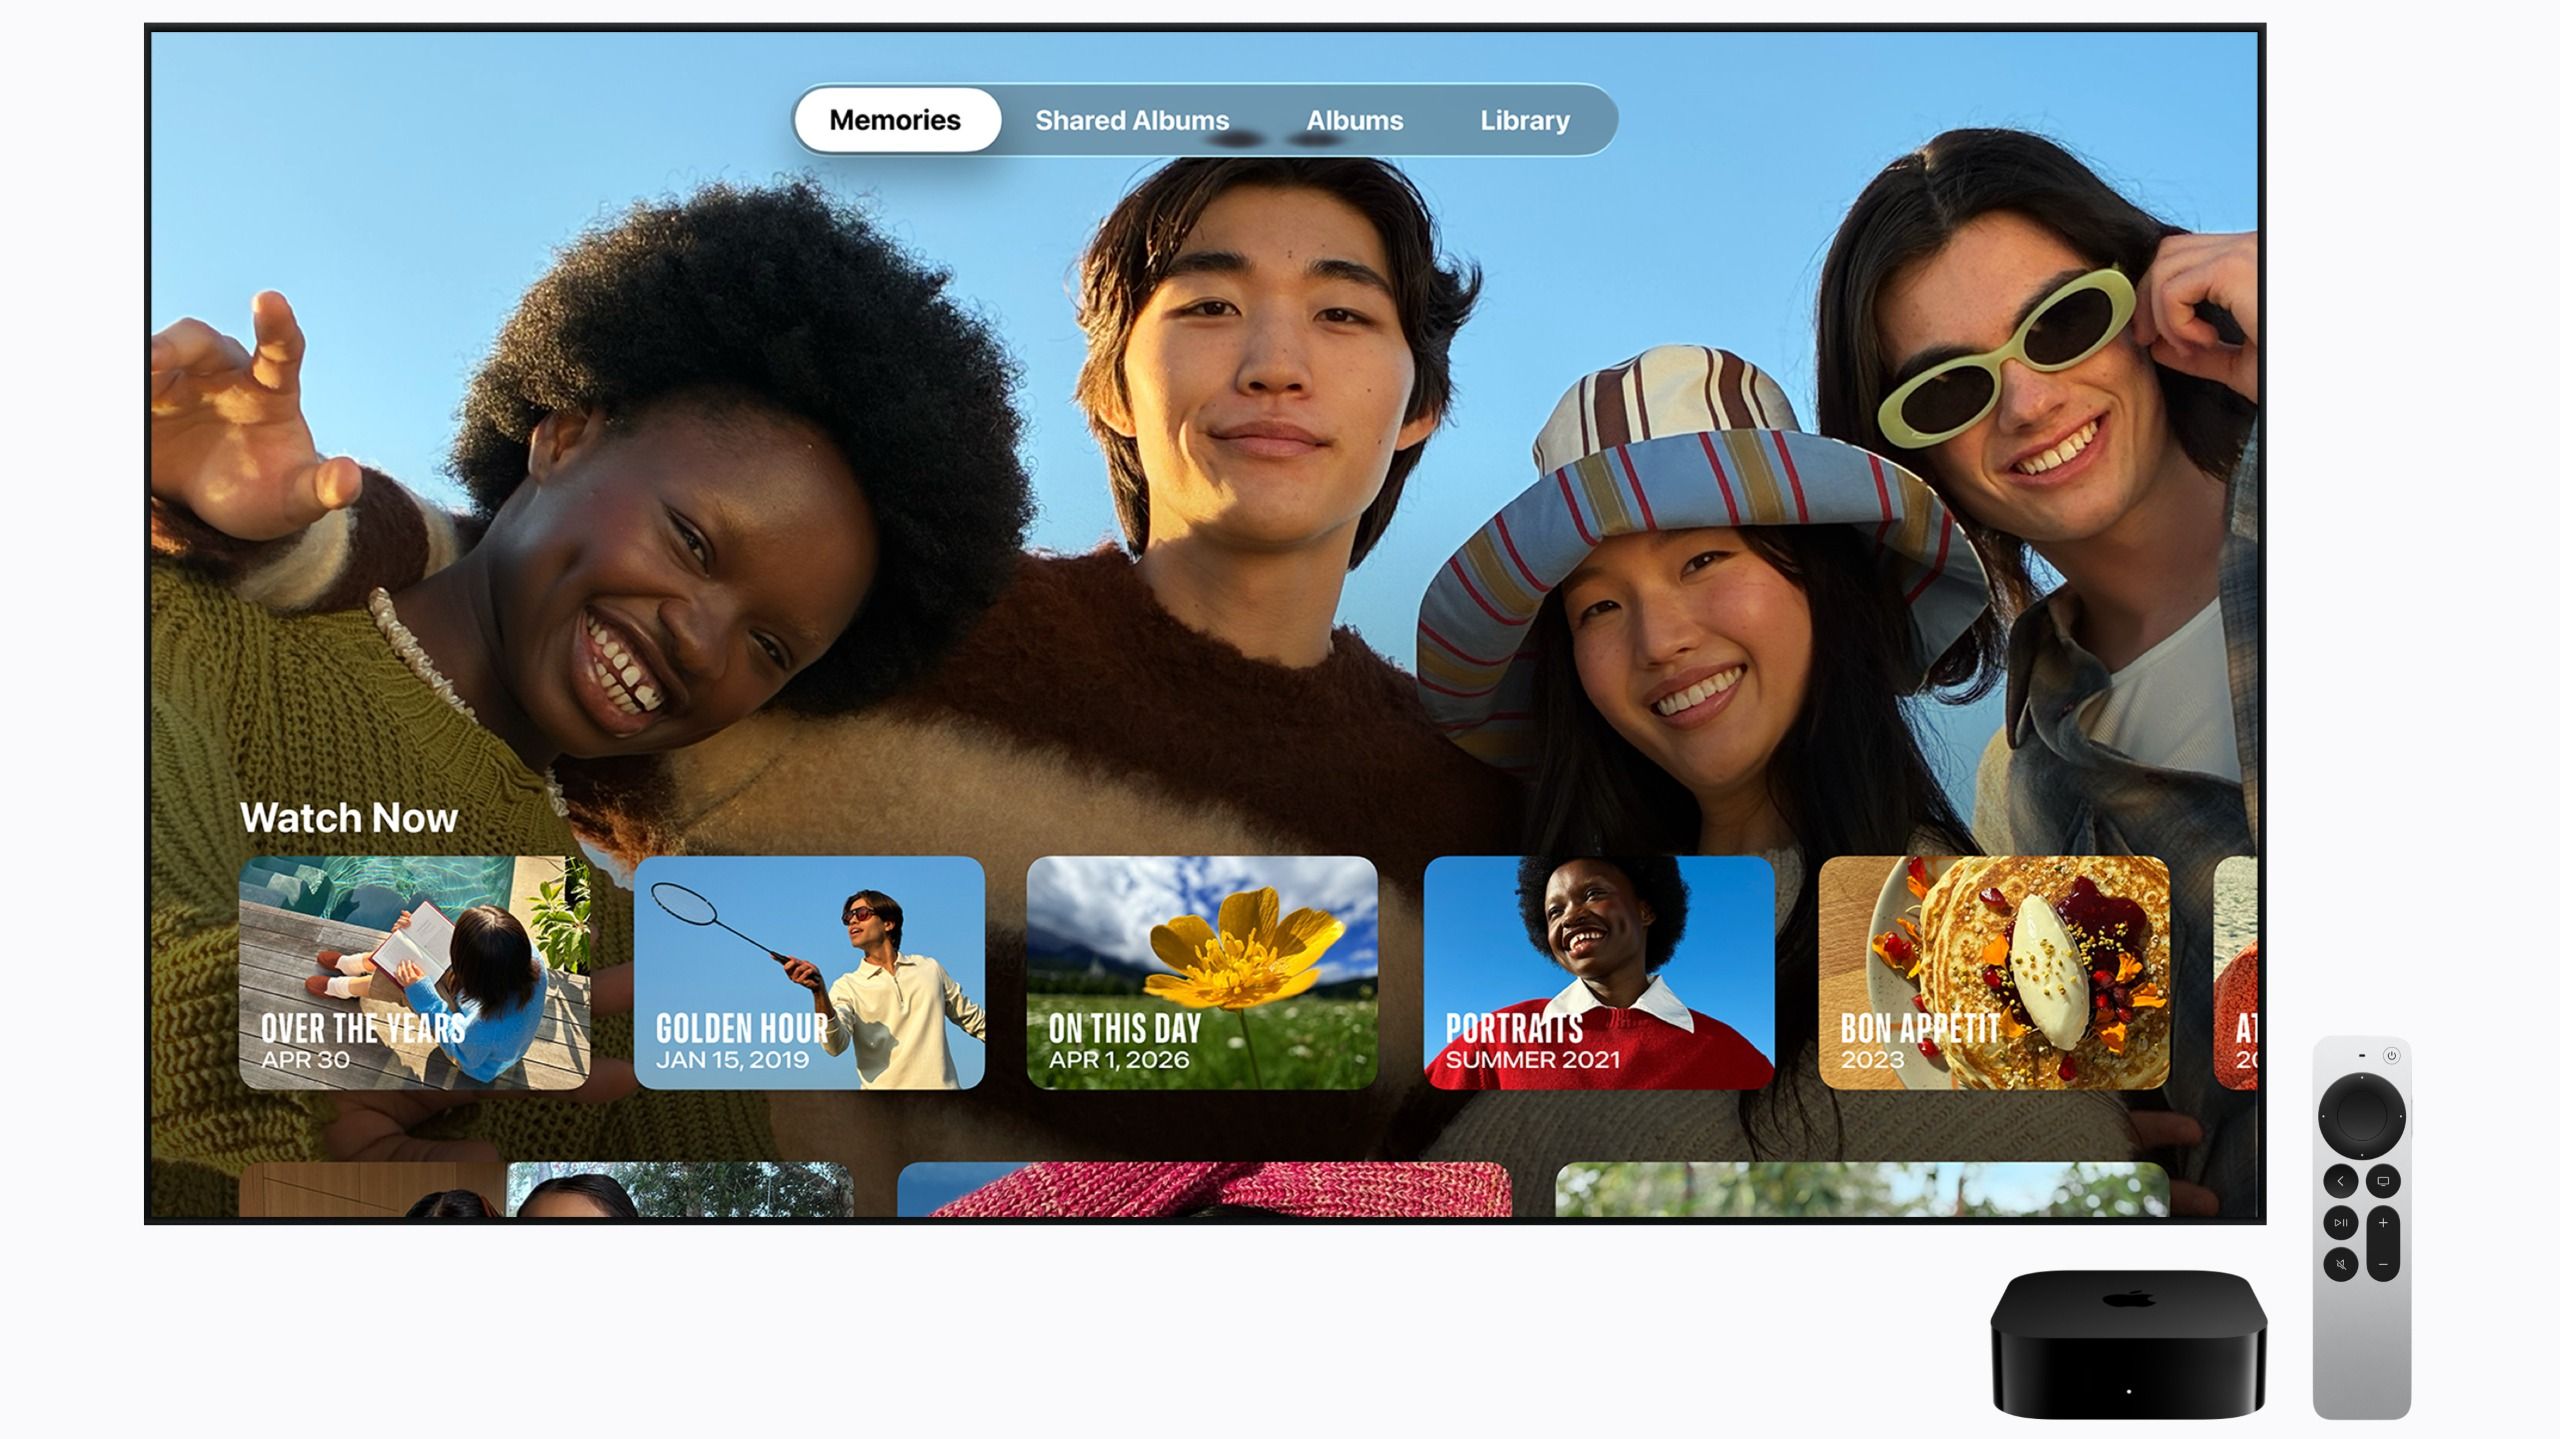Select the Memories tab
Viewport: 2560px width, 1439px height.
coord(896,120)
